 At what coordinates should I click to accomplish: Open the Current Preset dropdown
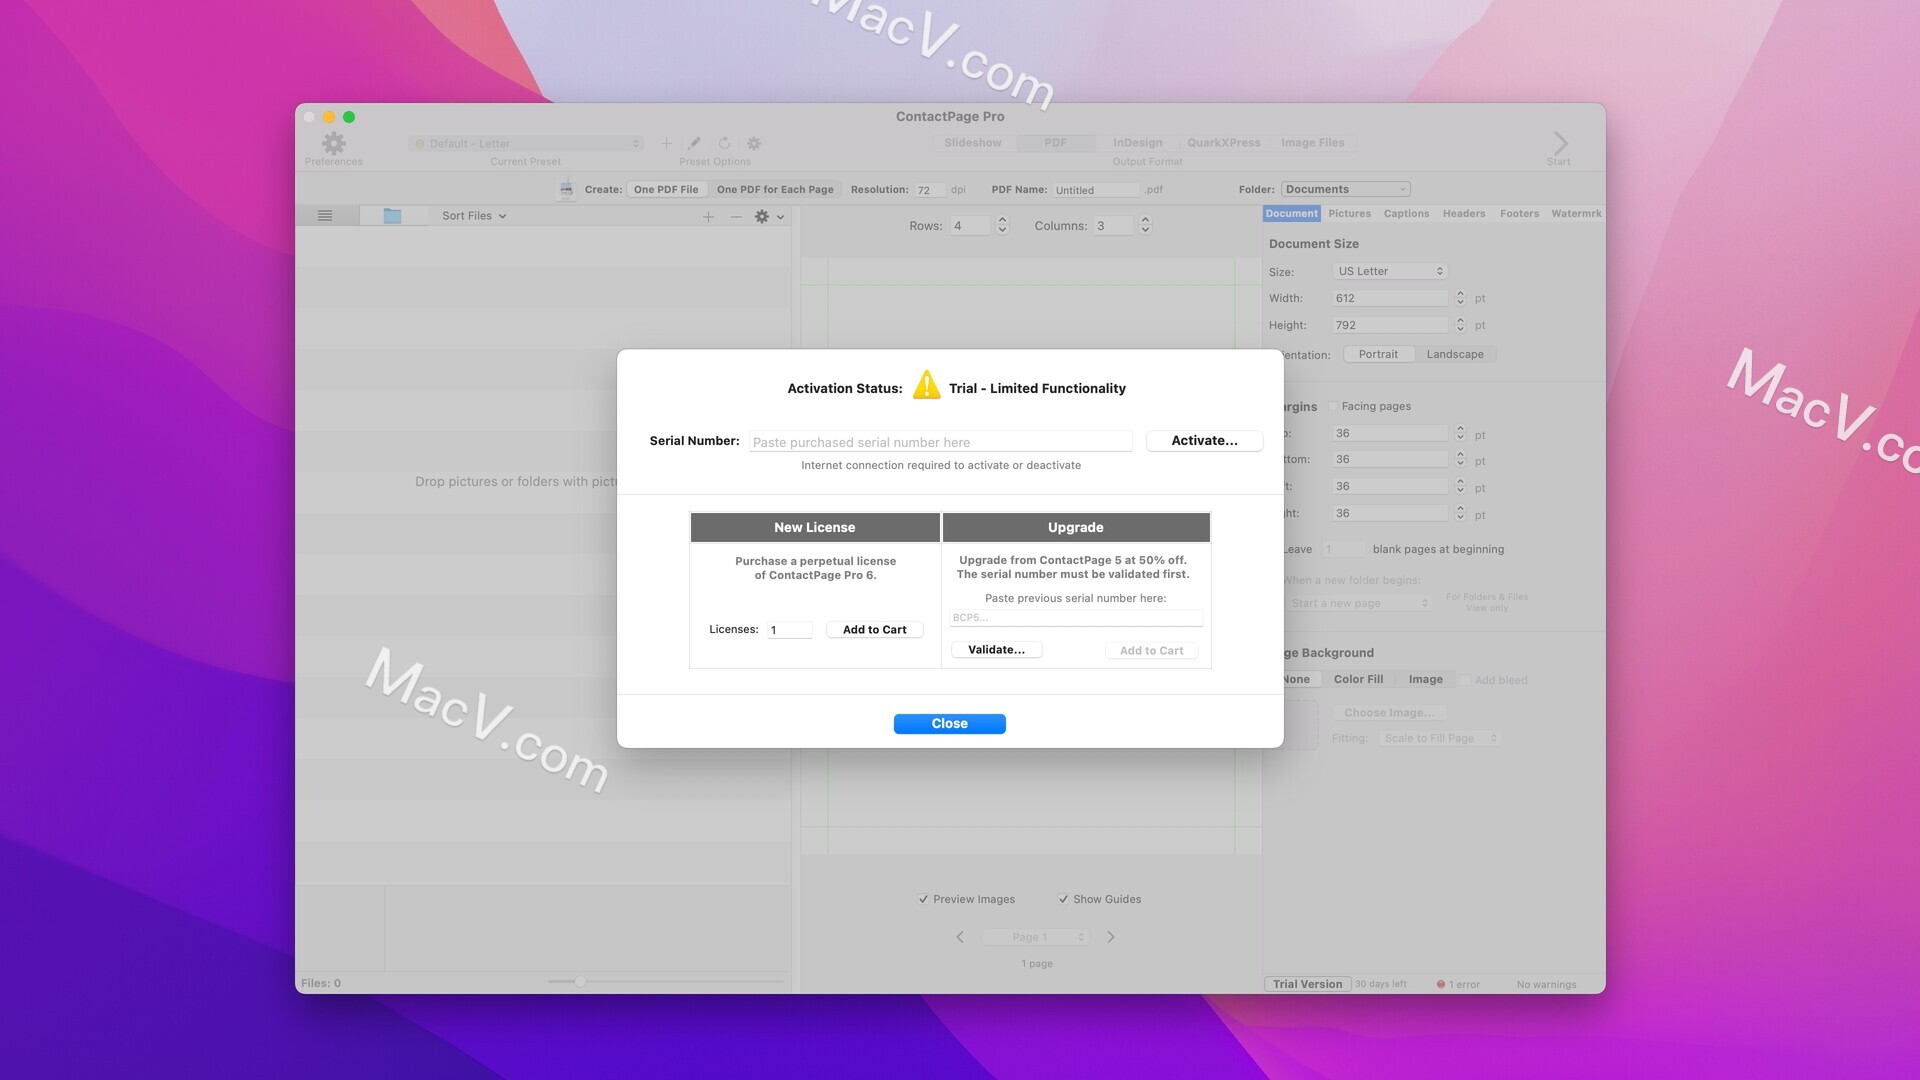pyautogui.click(x=526, y=144)
